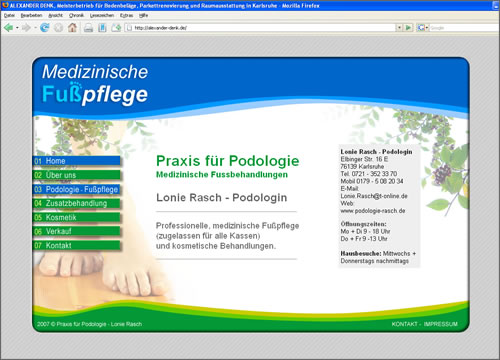Click the Mo + Di 9 - 18 Uhr line
500x360 pixels.
[x=365, y=231]
